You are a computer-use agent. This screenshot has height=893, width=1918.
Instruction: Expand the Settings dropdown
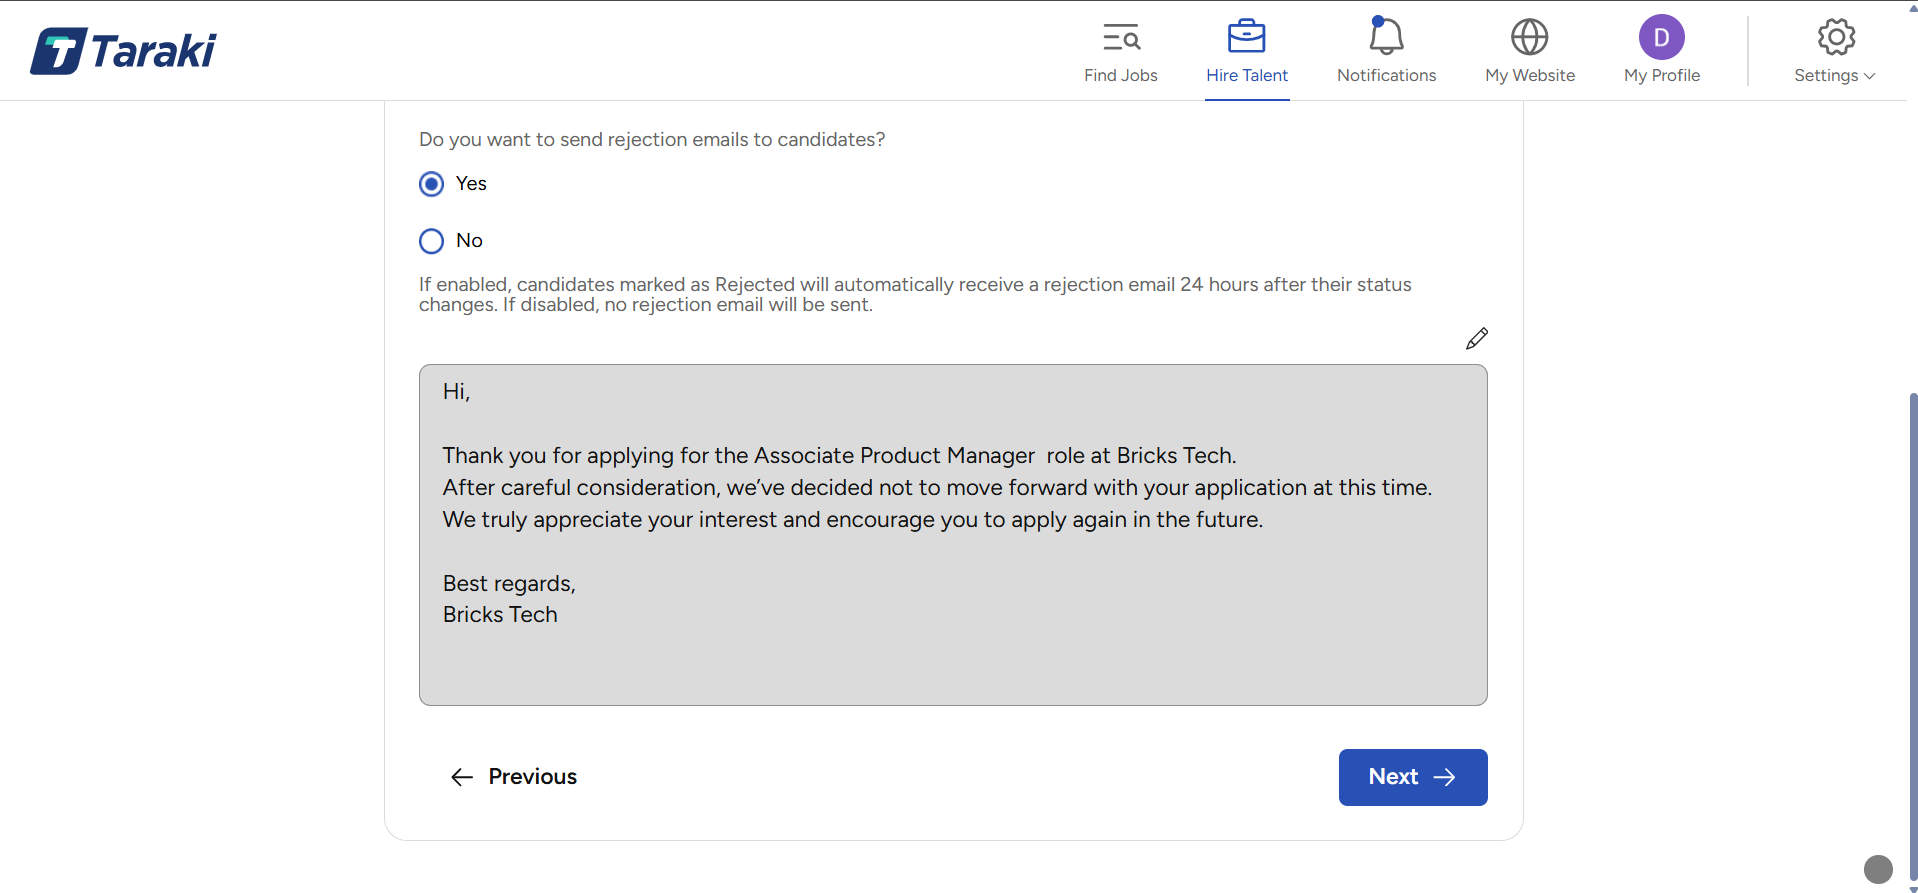click(x=1834, y=51)
